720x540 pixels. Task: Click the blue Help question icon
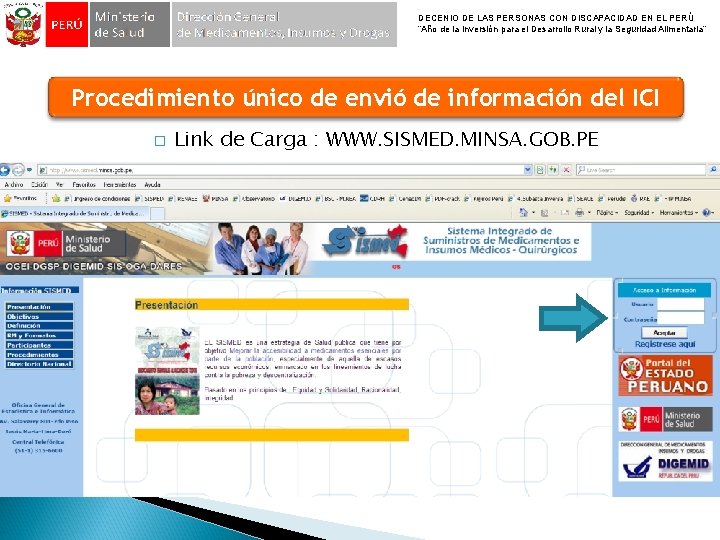pyautogui.click(x=707, y=213)
